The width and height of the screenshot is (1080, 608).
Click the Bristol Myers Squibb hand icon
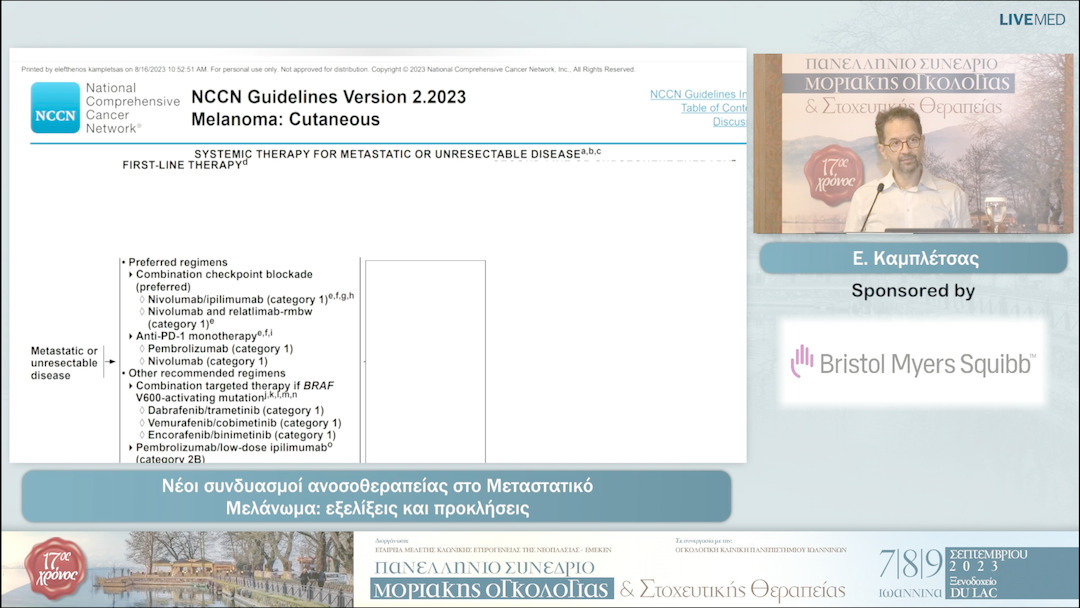[x=802, y=361]
